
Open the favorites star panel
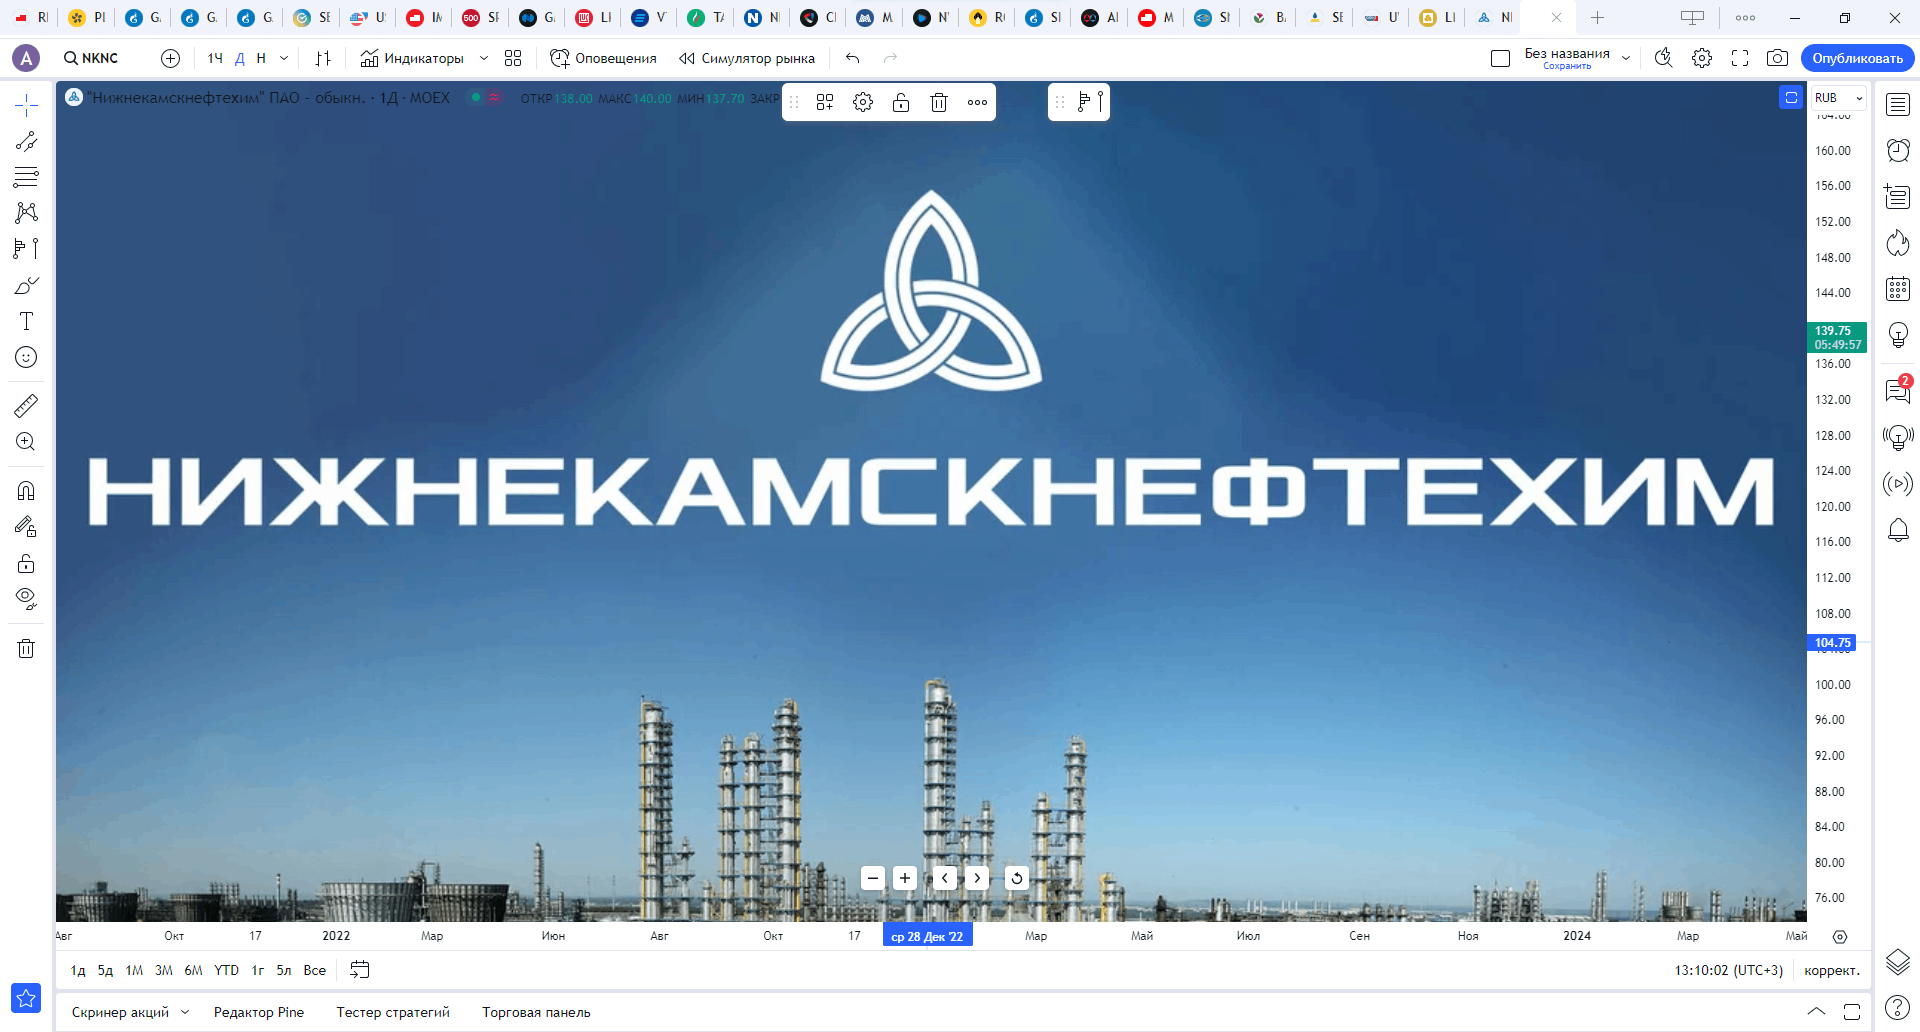[26, 998]
